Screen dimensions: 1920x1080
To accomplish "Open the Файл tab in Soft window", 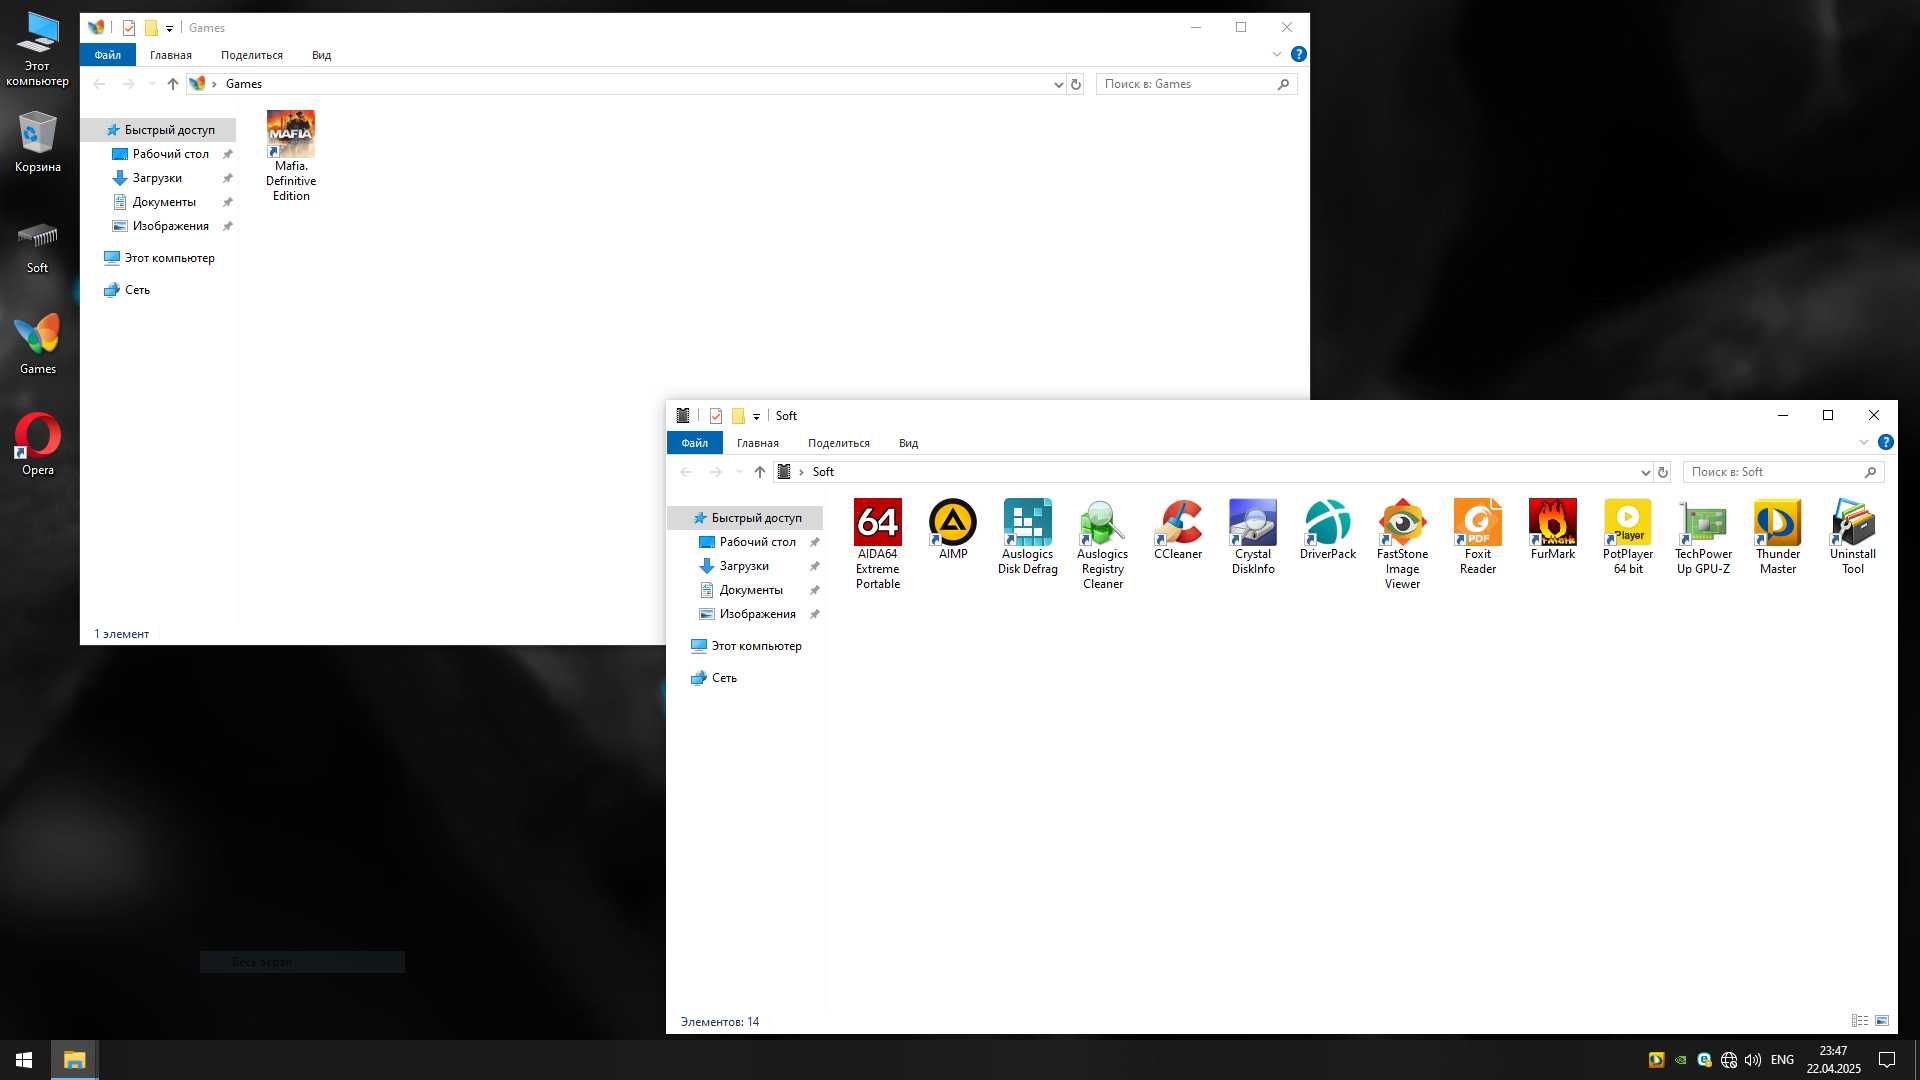I will (x=694, y=443).
